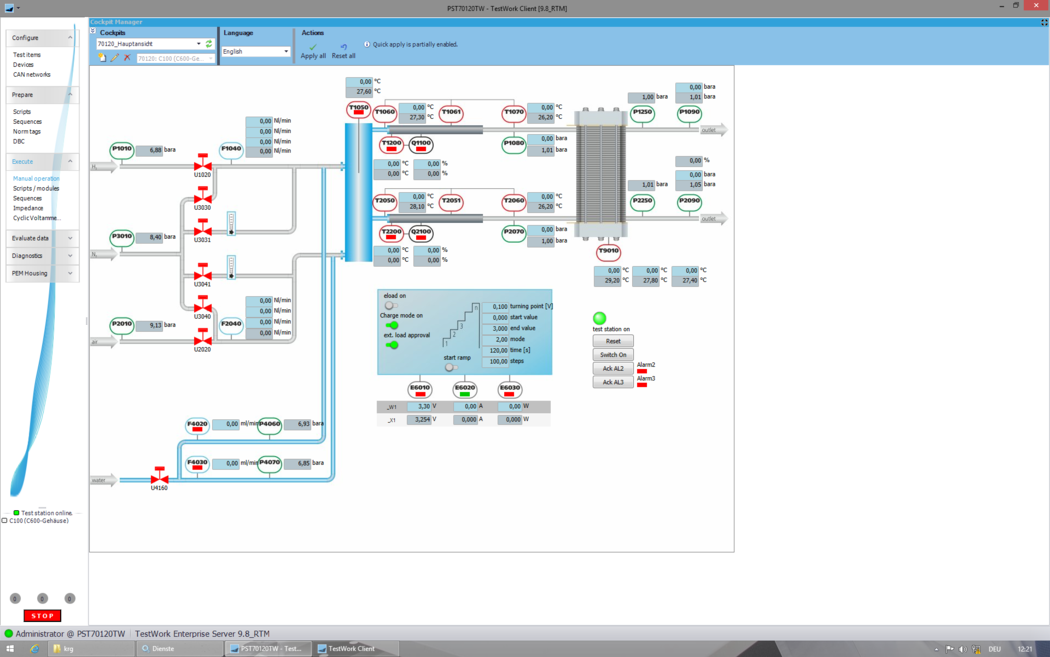
Task: Toggle the eload on switch
Action: (390, 305)
